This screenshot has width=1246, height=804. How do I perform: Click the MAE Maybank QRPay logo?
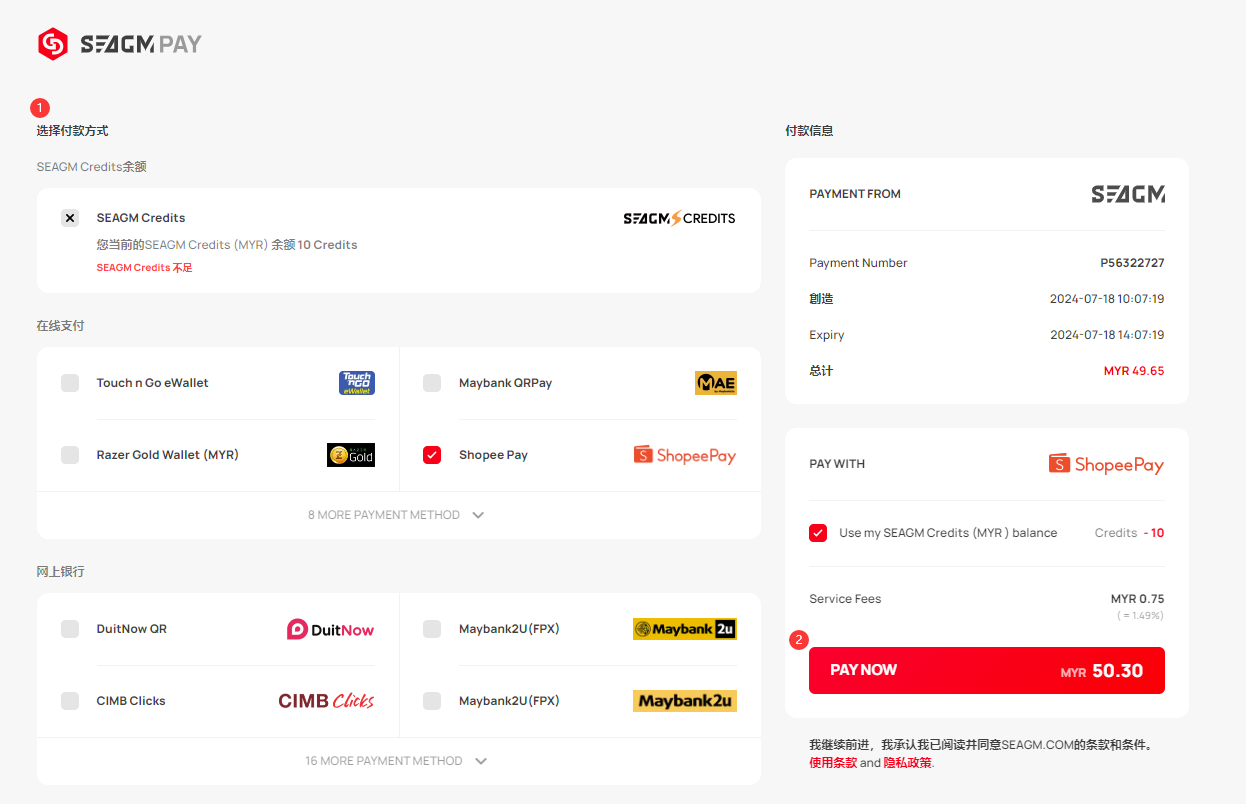(716, 383)
